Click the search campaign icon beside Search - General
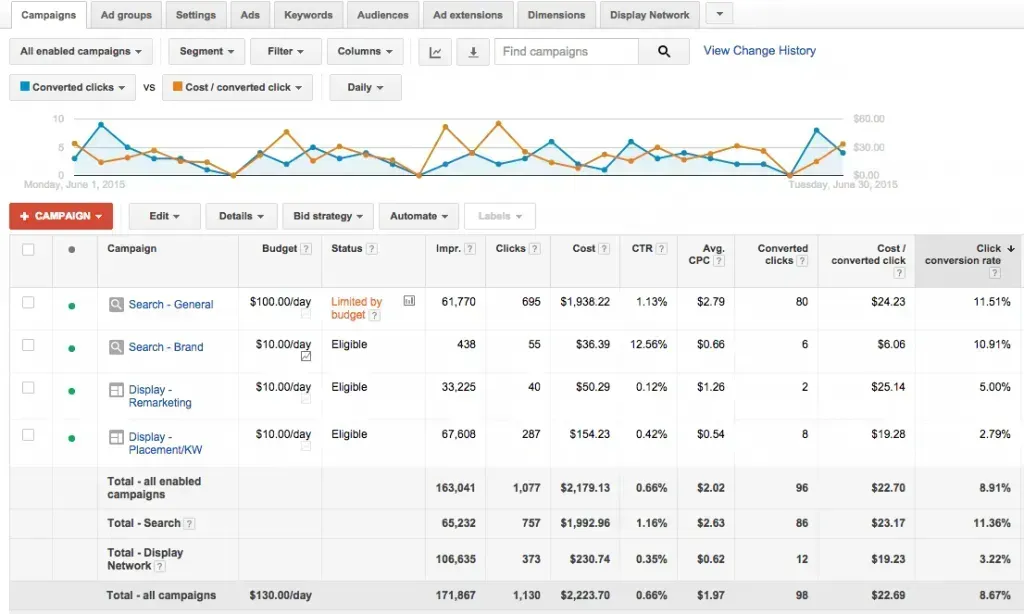 pos(115,305)
